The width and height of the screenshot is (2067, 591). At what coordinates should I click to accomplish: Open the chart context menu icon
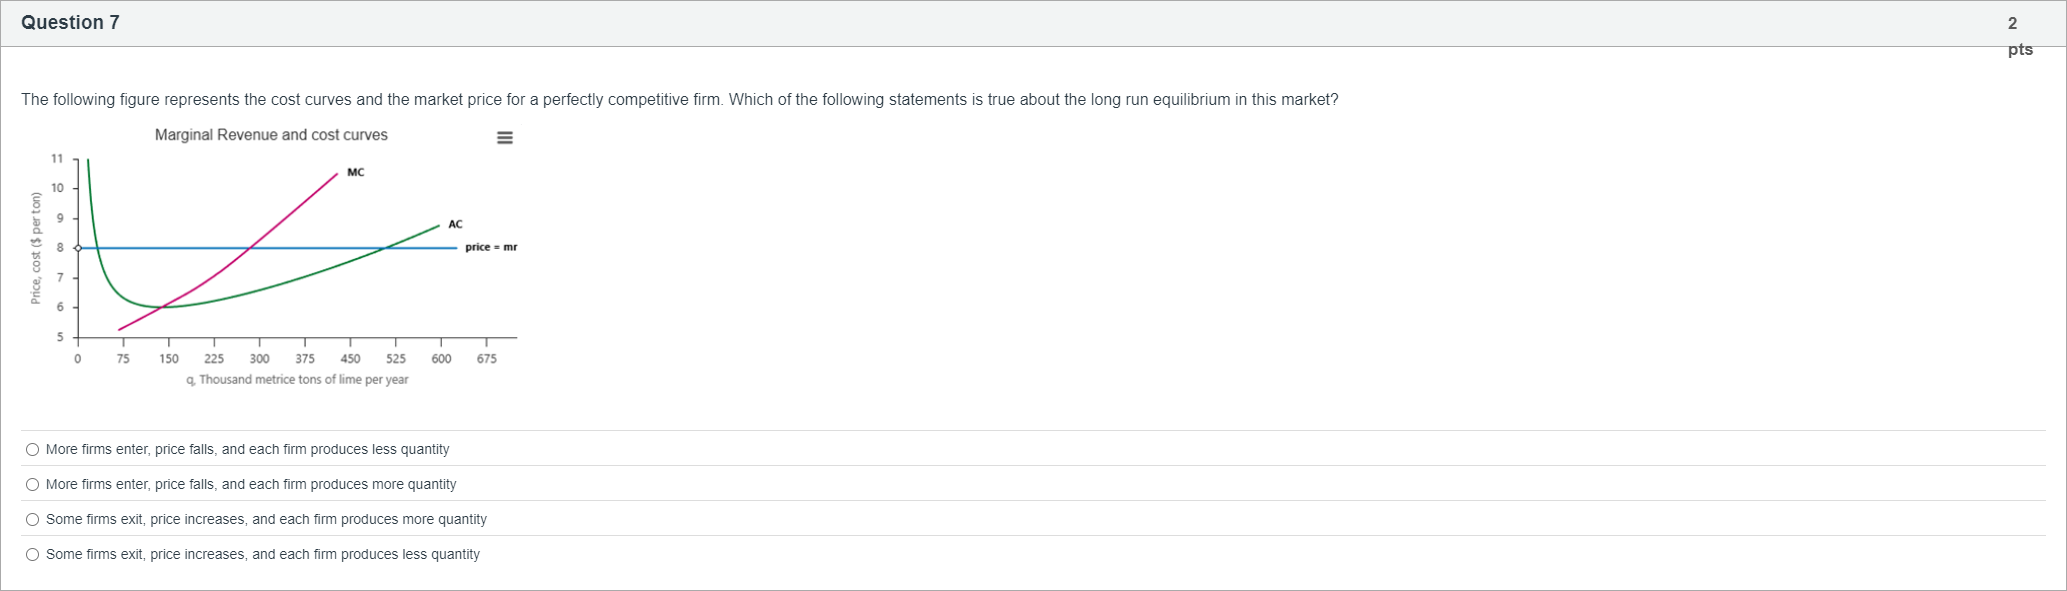pos(505,138)
